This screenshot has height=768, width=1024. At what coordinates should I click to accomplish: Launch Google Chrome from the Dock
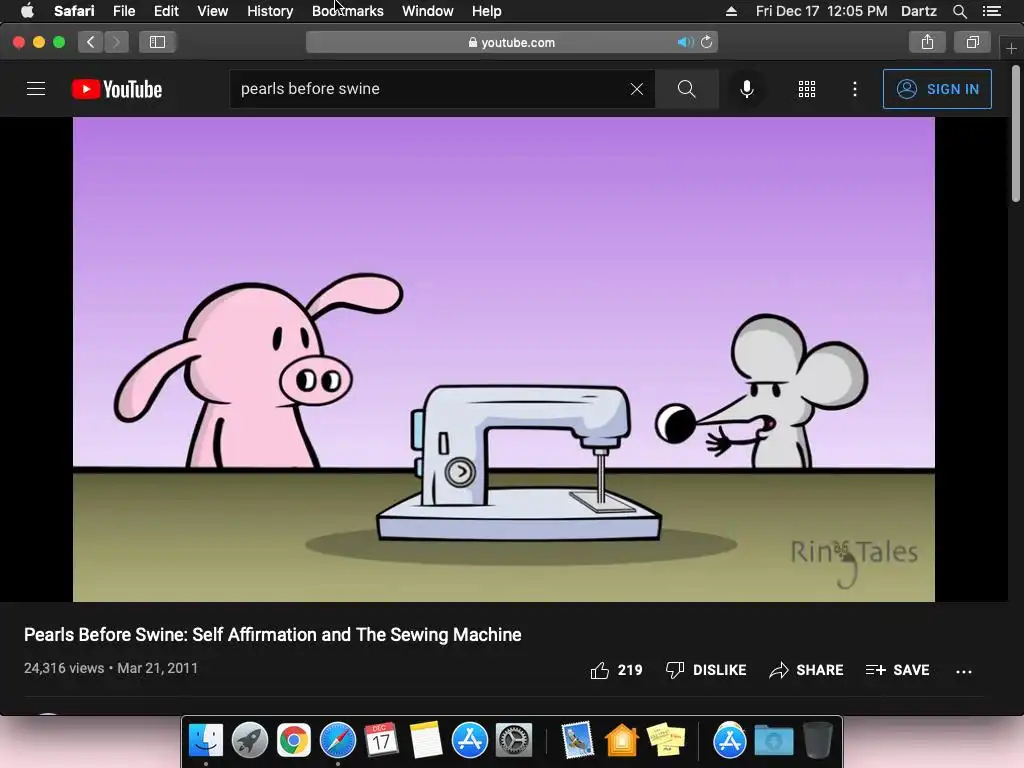pos(293,741)
